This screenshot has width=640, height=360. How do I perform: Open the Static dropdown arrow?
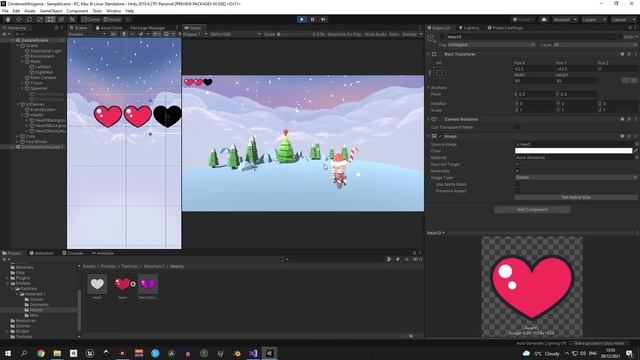pyautogui.click(x=636, y=37)
